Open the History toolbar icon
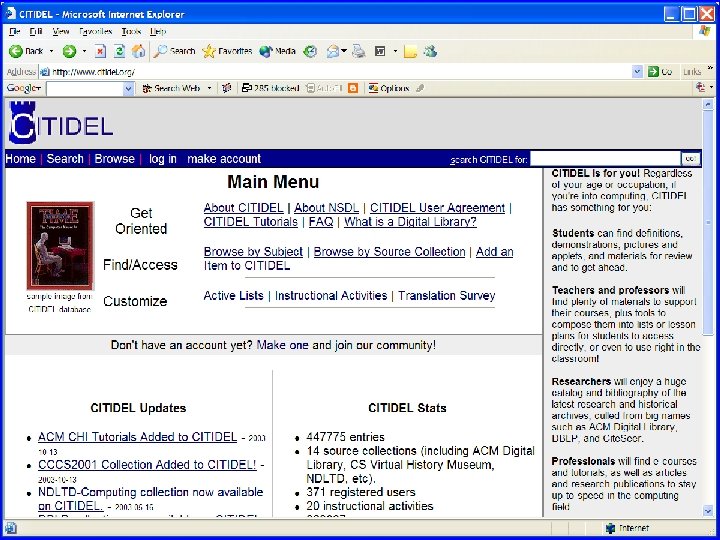Screen dimensions: 720x540 tap(311, 51)
